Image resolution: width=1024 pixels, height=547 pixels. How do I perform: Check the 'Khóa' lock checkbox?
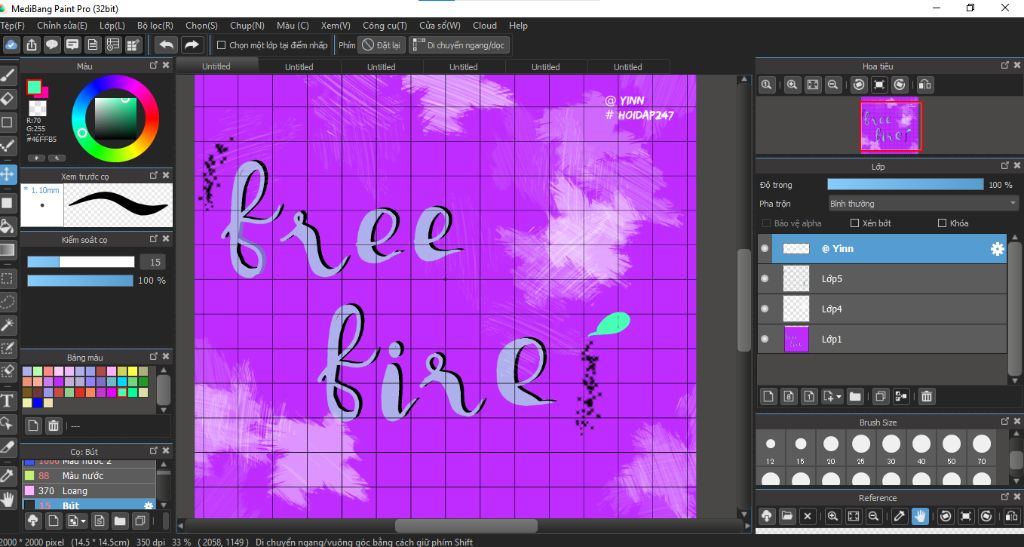tap(942, 223)
